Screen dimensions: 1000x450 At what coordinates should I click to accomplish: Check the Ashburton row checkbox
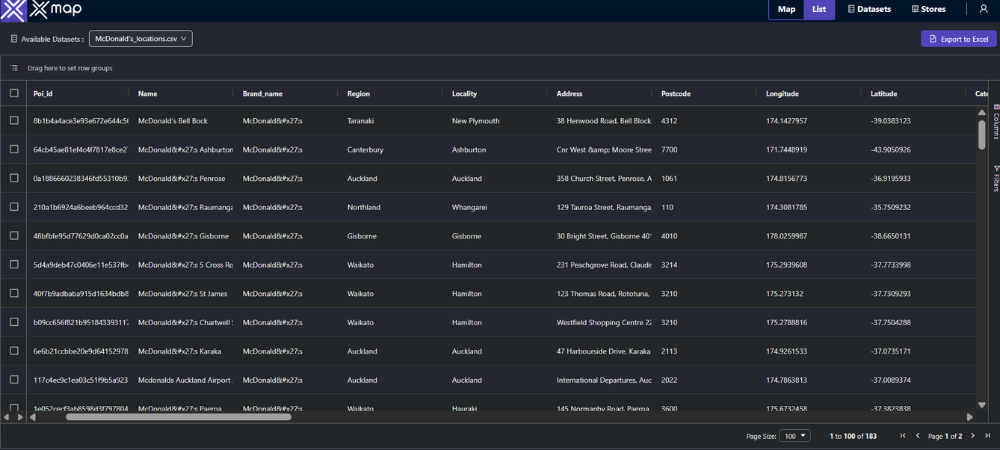(14, 150)
